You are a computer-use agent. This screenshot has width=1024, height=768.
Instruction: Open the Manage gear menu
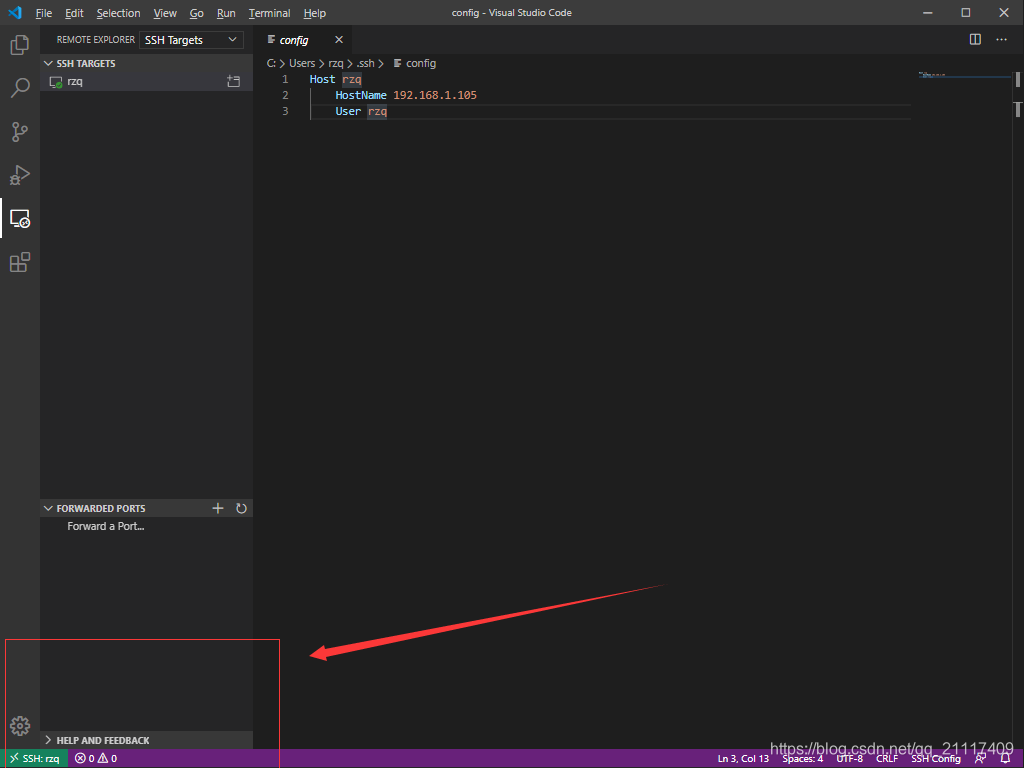coord(20,726)
